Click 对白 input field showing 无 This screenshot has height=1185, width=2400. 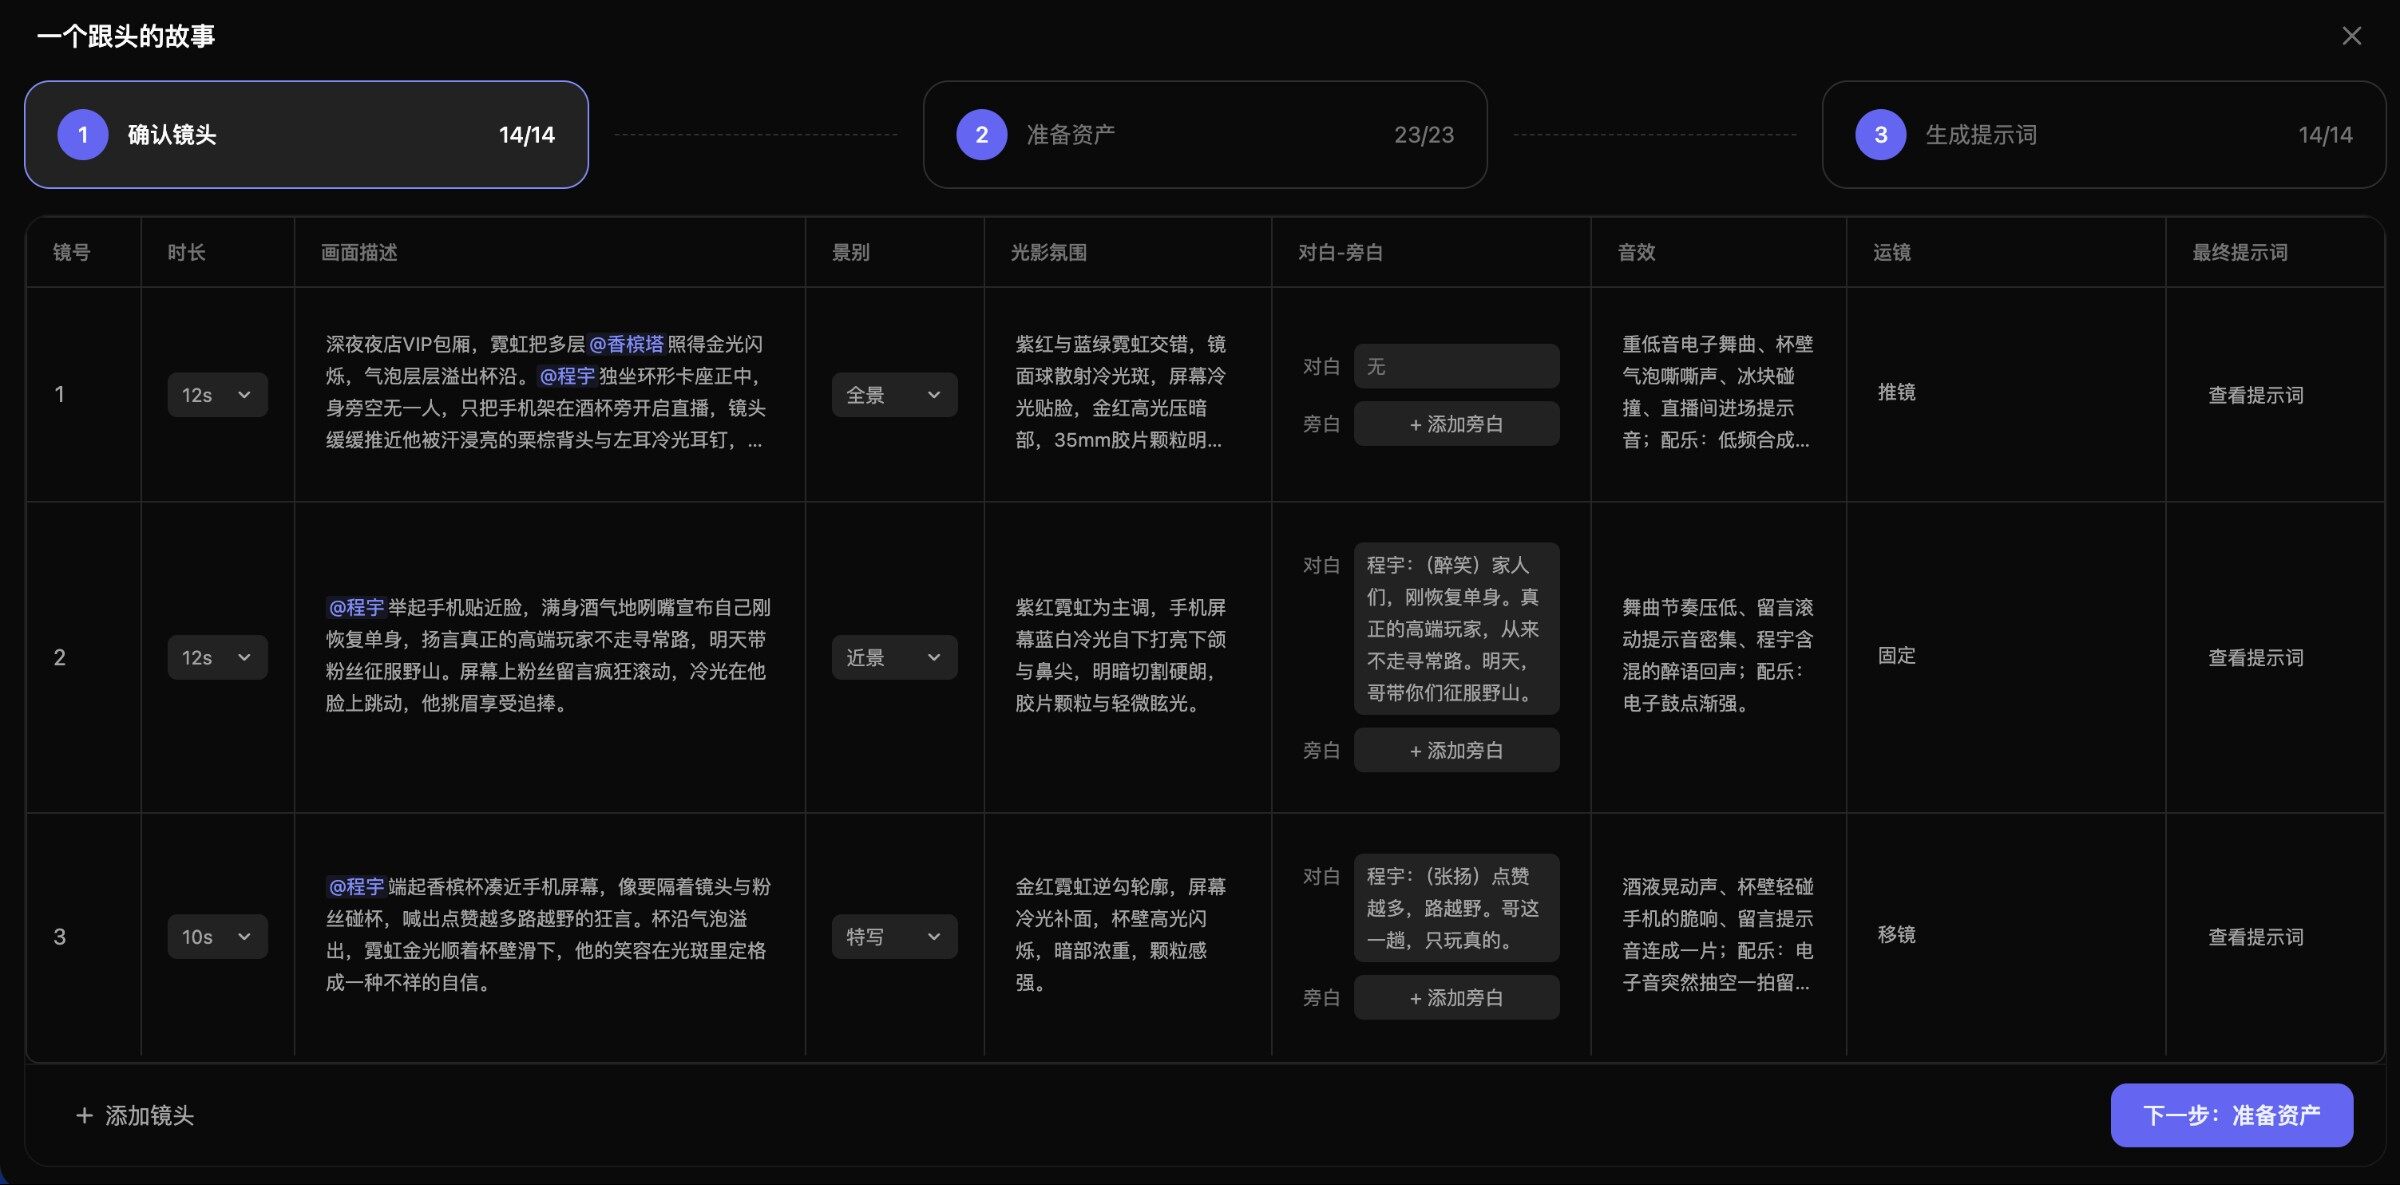tap(1456, 366)
